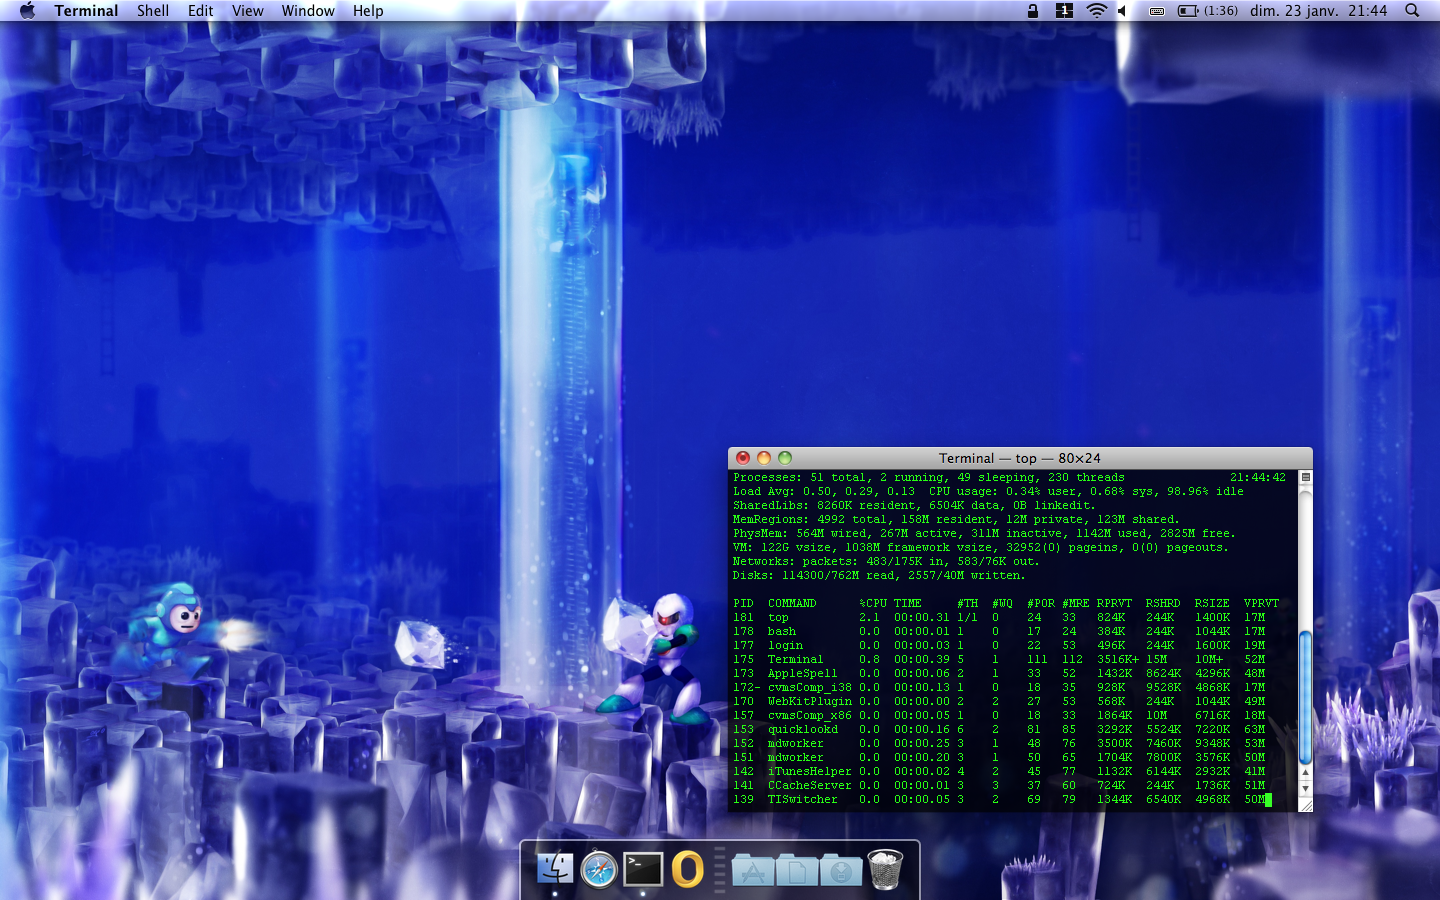The height and width of the screenshot is (900, 1440).
Task: Toggle the split pane button in Terminal
Action: coord(1305,478)
